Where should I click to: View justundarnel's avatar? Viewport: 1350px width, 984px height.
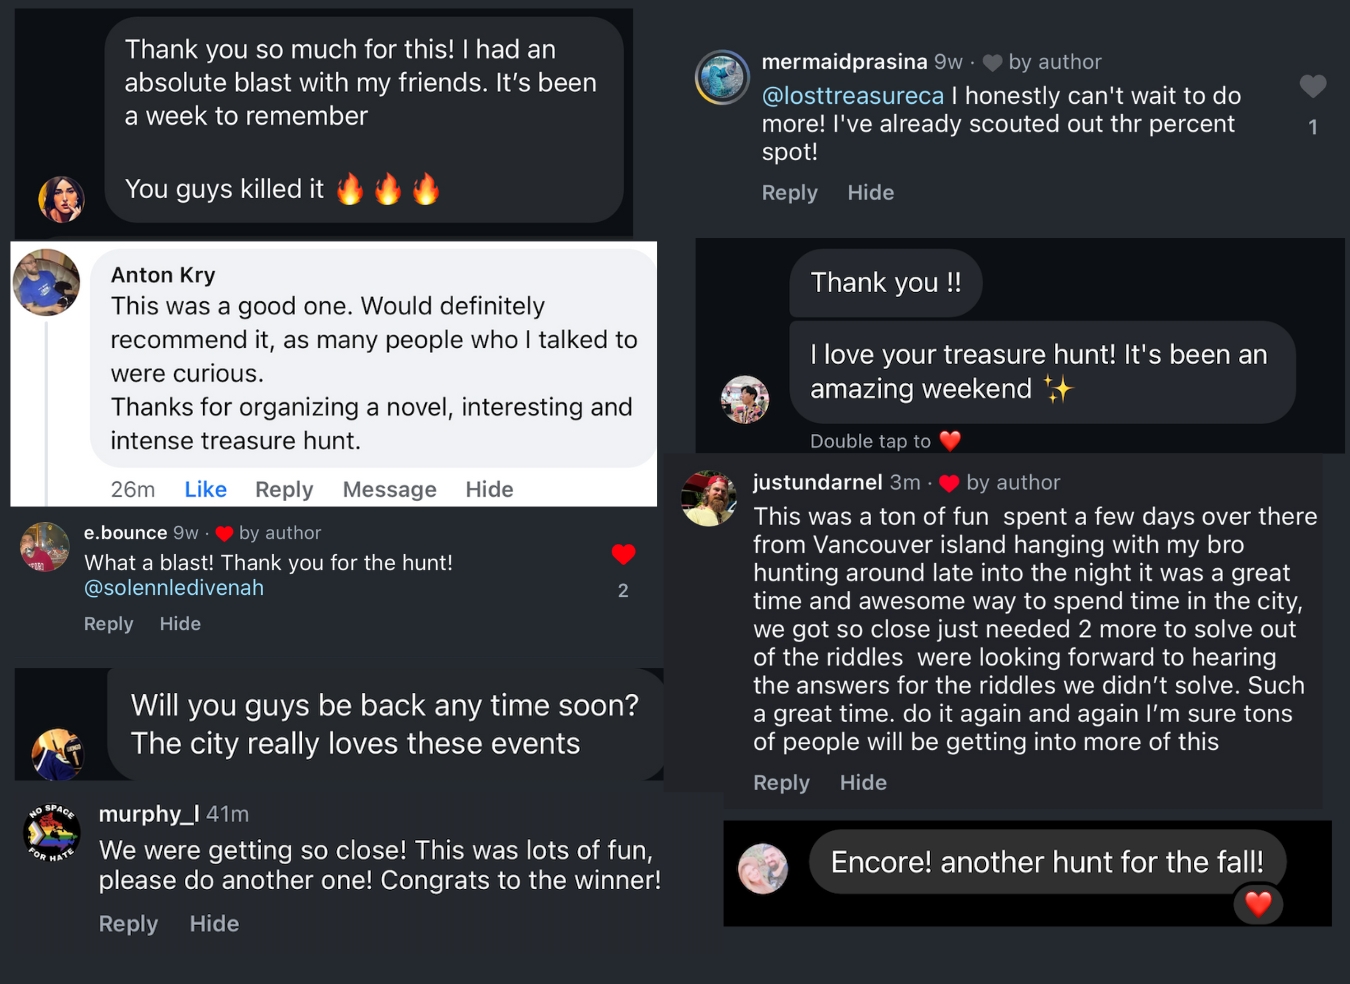(709, 497)
